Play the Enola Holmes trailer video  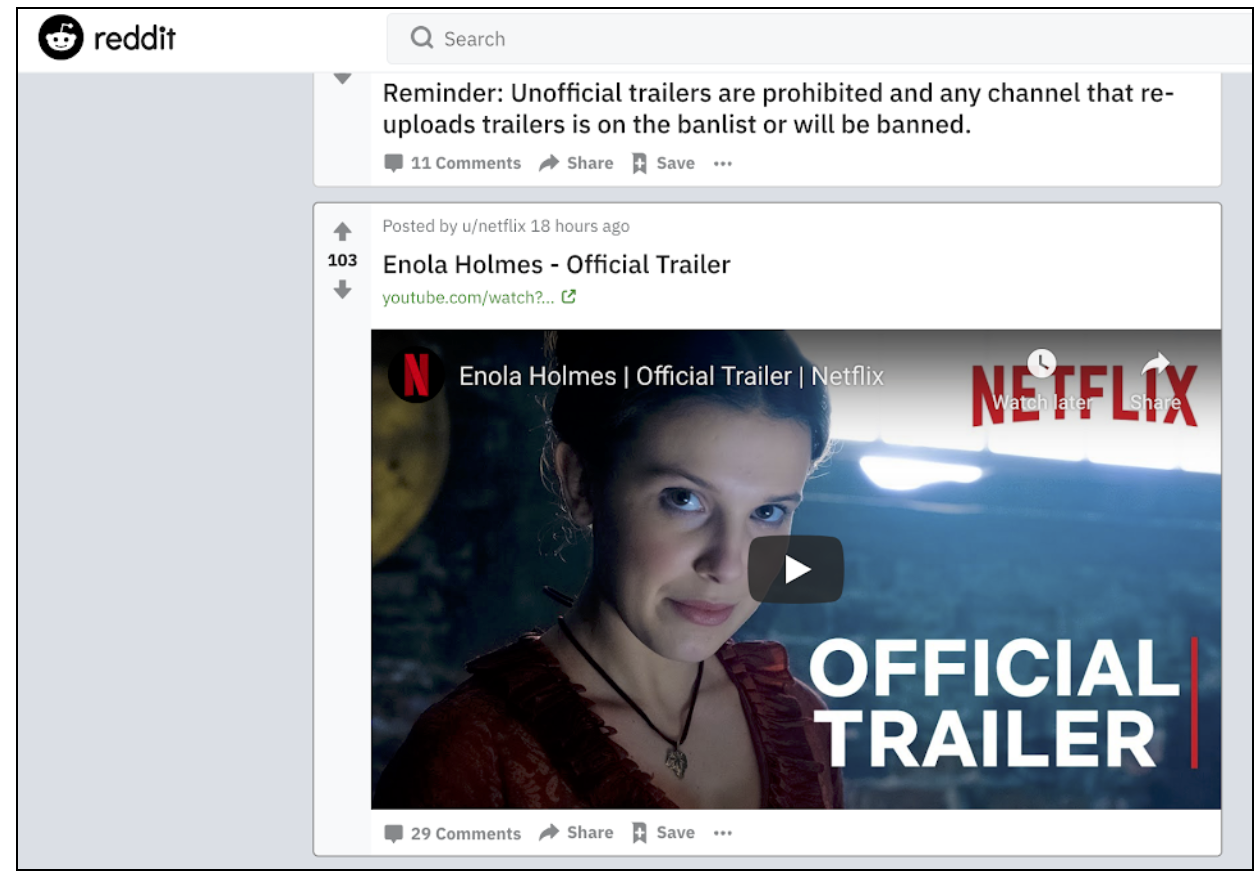796,569
